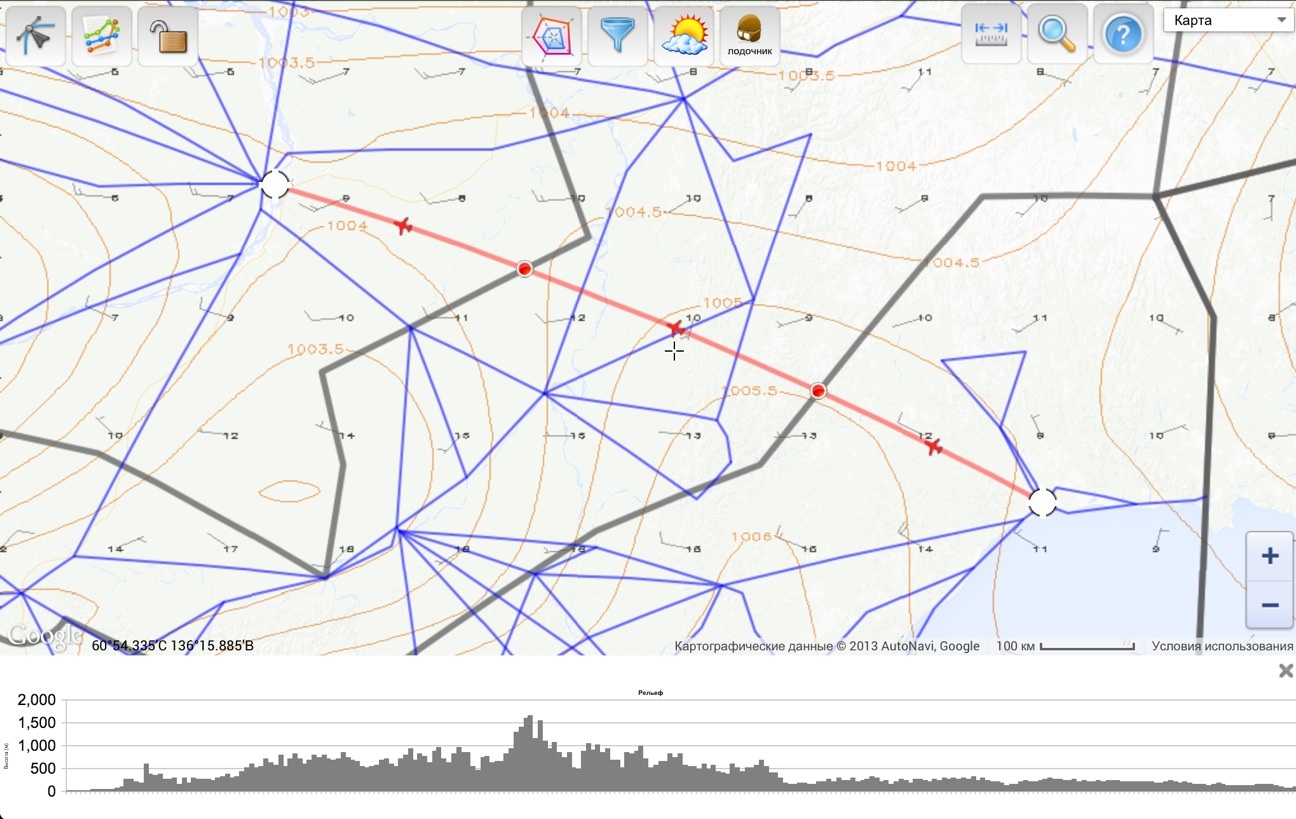Click the first red midpoint route marker
The image size is (1296, 819).
point(524,269)
